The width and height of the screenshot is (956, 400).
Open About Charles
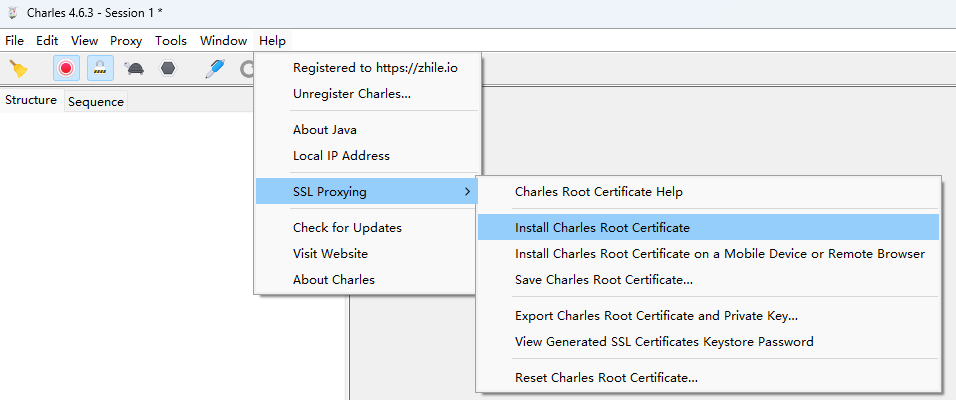click(x=368, y=279)
